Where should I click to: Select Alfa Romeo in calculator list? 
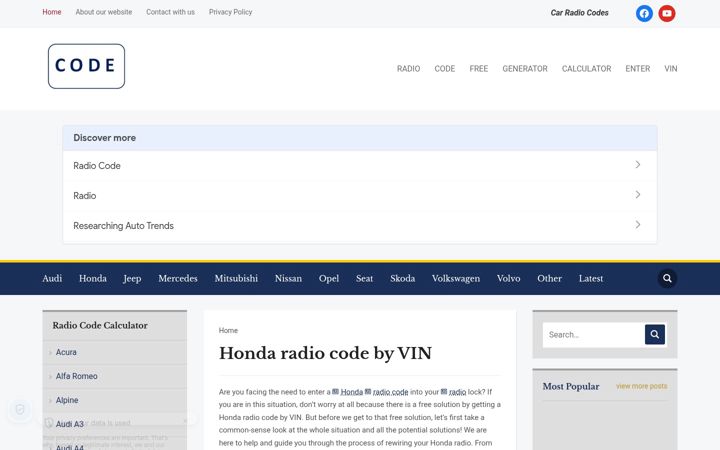[x=77, y=376]
